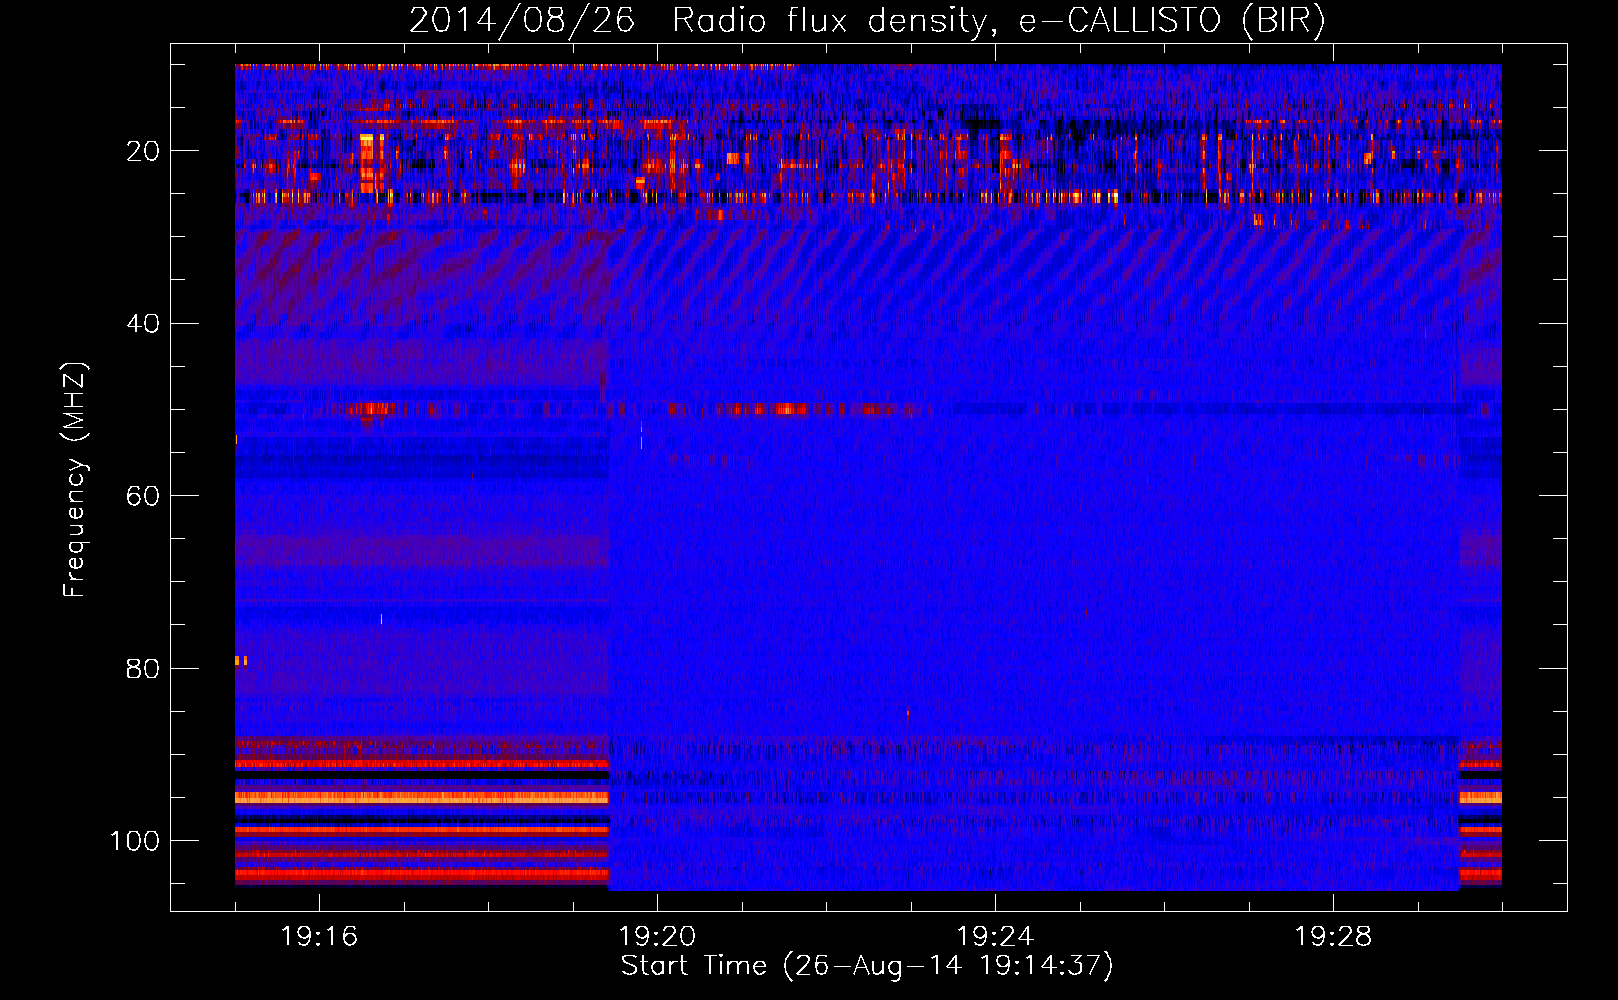Click the '100' frequency tick label

[x=135, y=841]
